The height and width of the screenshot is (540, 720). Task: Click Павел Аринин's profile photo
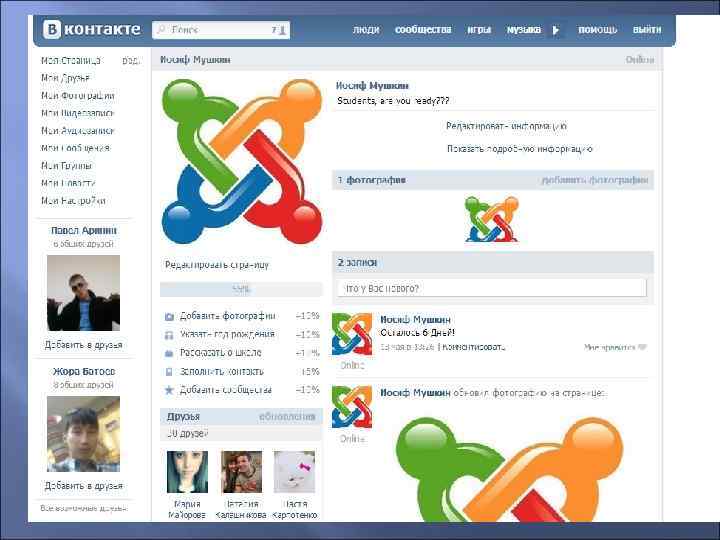pos(84,293)
